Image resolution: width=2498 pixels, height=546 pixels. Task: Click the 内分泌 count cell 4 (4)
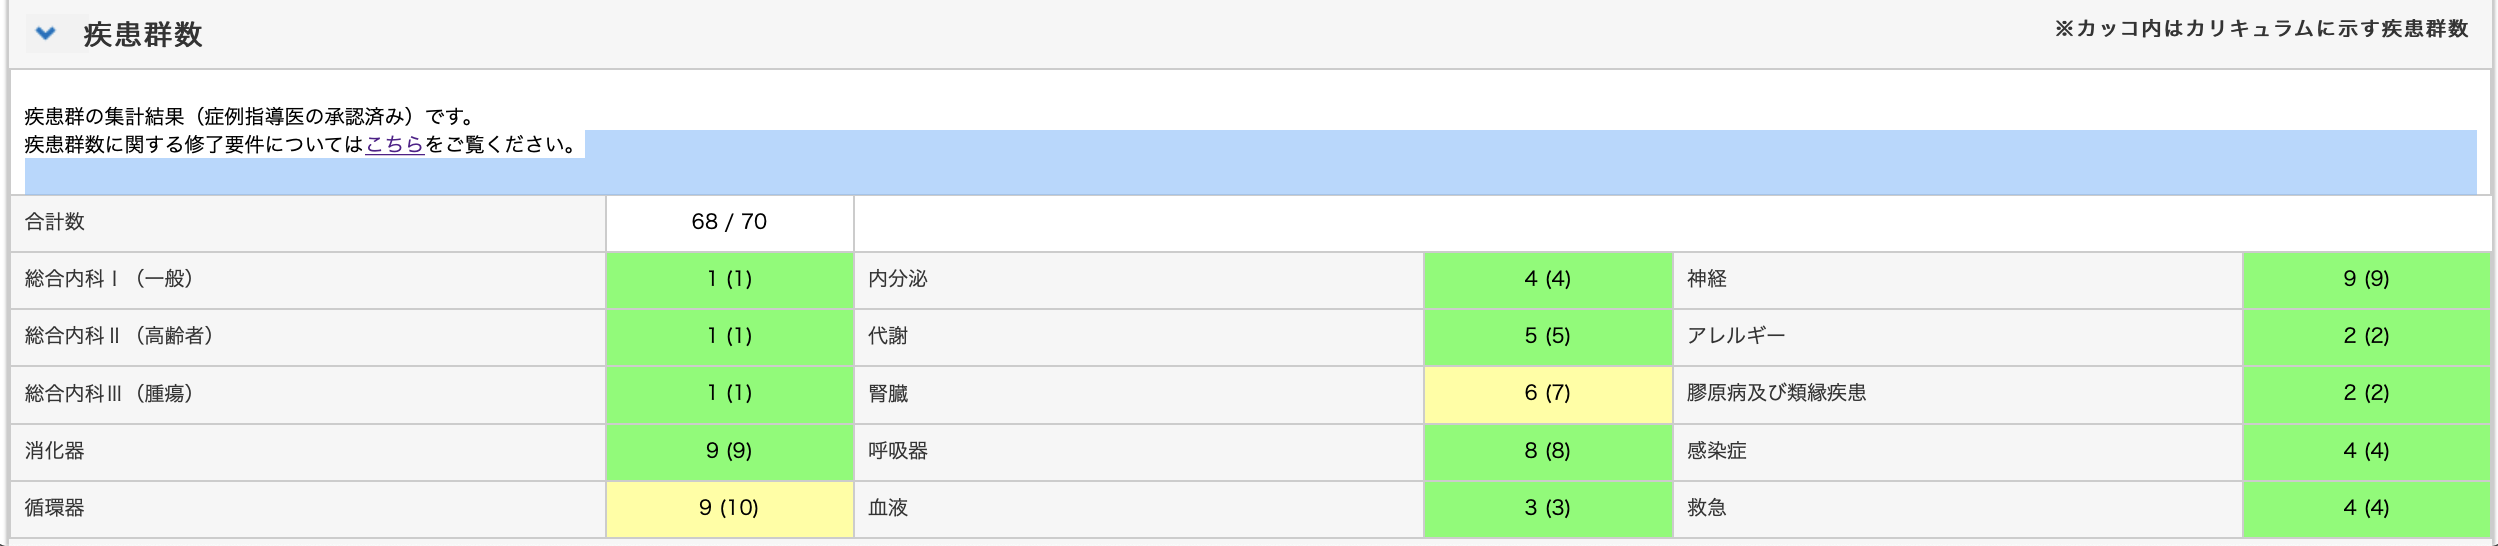point(1547,279)
